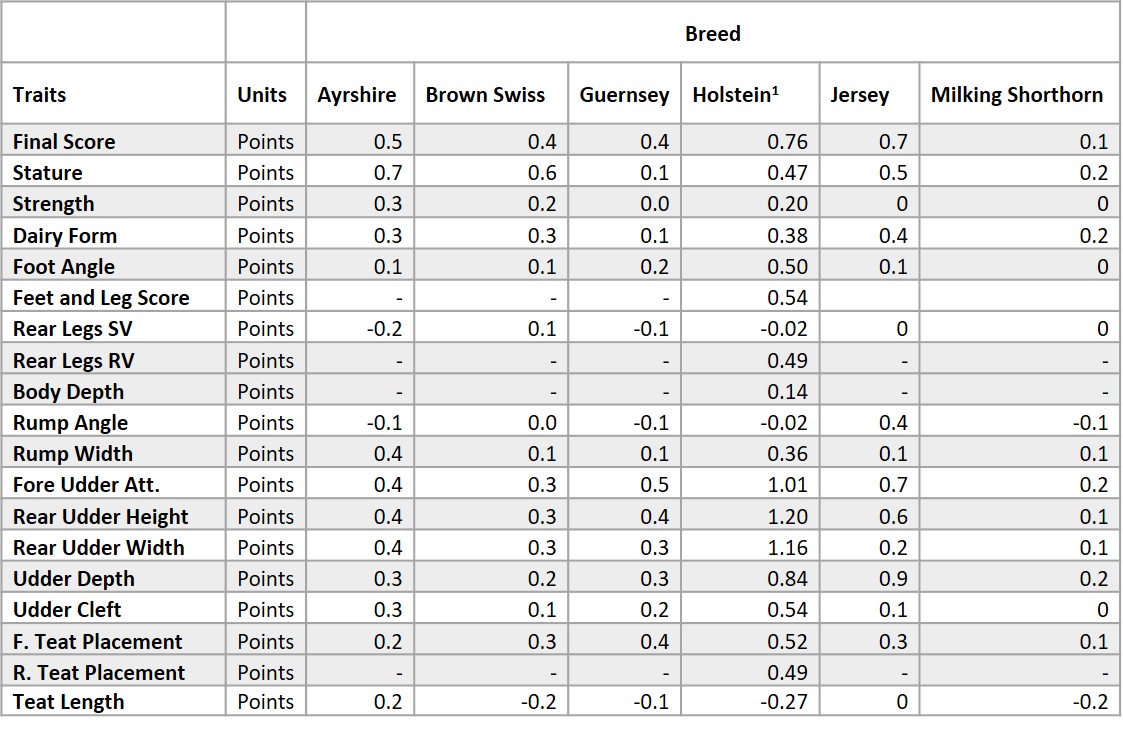
Task: Select the Teat Length row label
Action: 68,702
